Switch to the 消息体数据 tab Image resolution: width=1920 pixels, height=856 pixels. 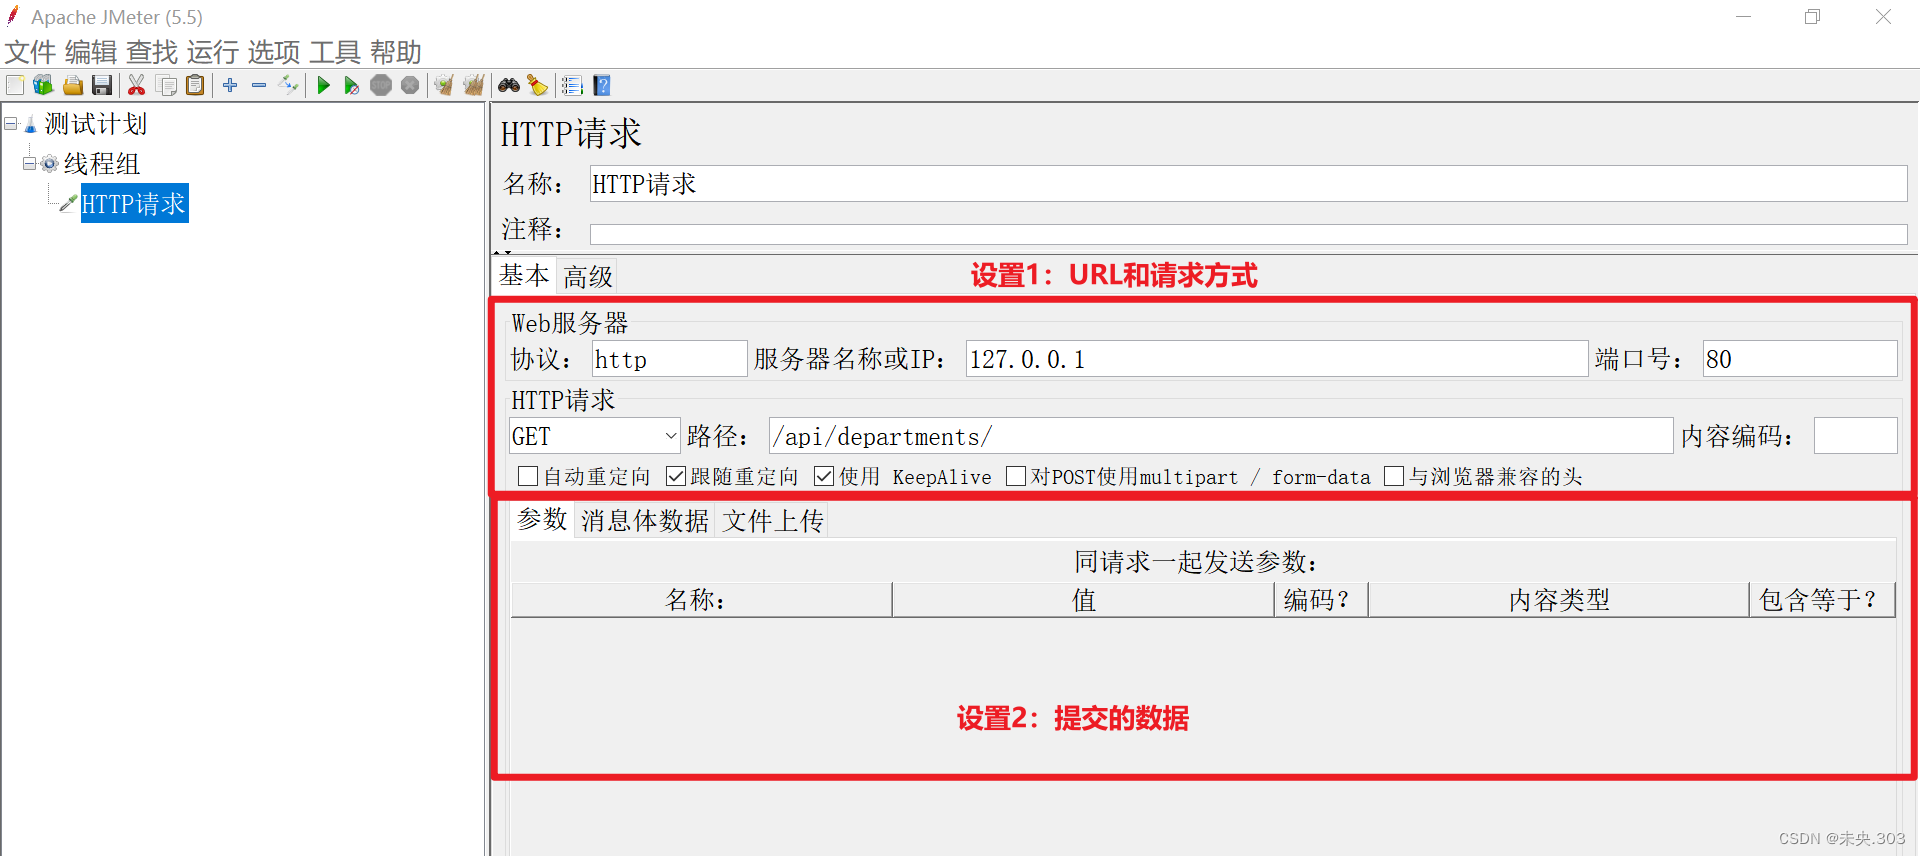[645, 521]
